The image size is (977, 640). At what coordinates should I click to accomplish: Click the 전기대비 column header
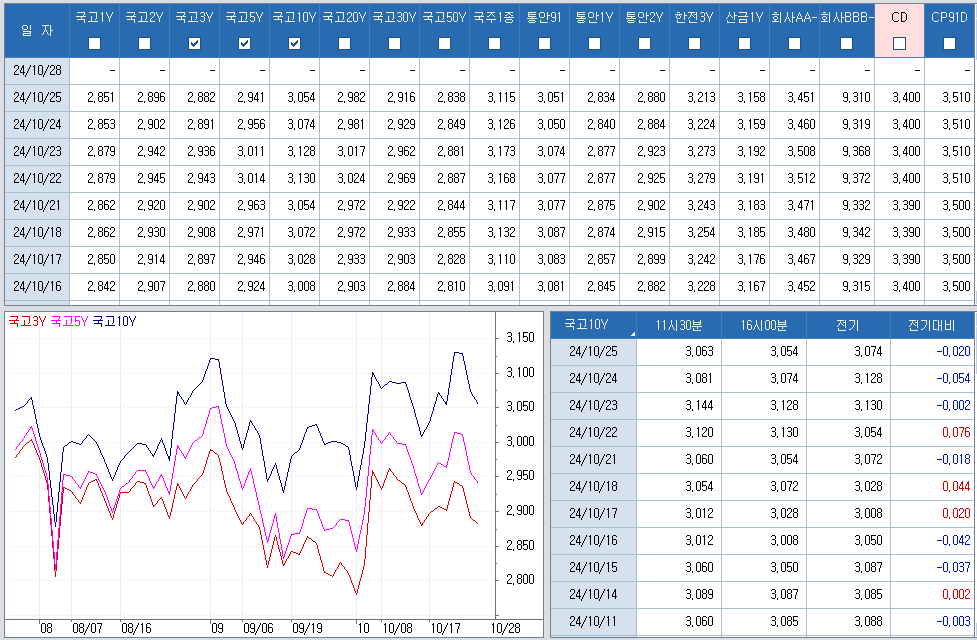[931, 326]
